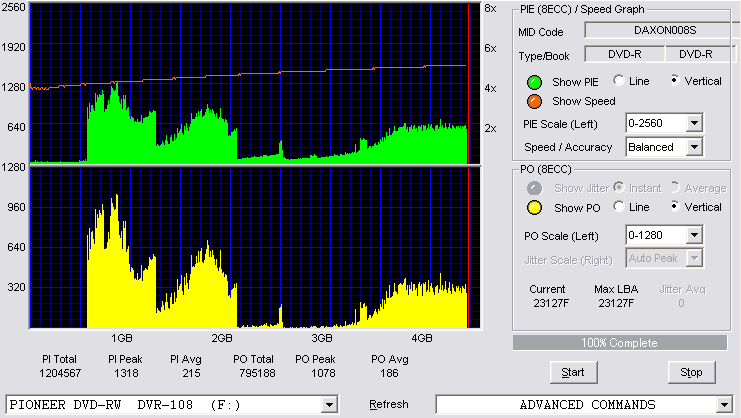Click the PO Peak value 1078
Screen dimensions: 741x418
[x=323, y=373]
